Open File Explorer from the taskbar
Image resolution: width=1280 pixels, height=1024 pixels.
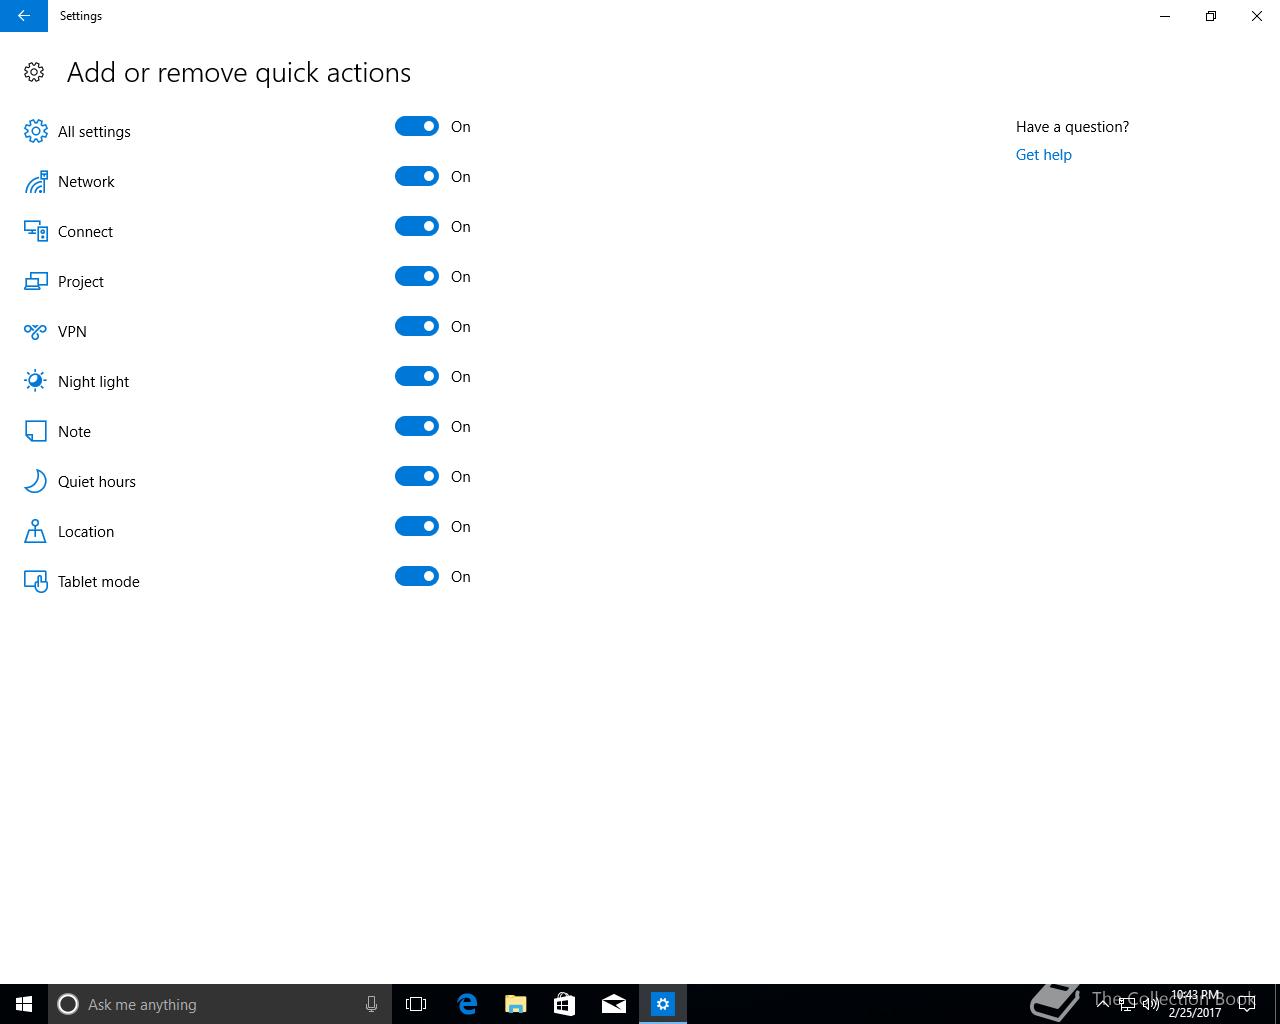[x=515, y=1004]
